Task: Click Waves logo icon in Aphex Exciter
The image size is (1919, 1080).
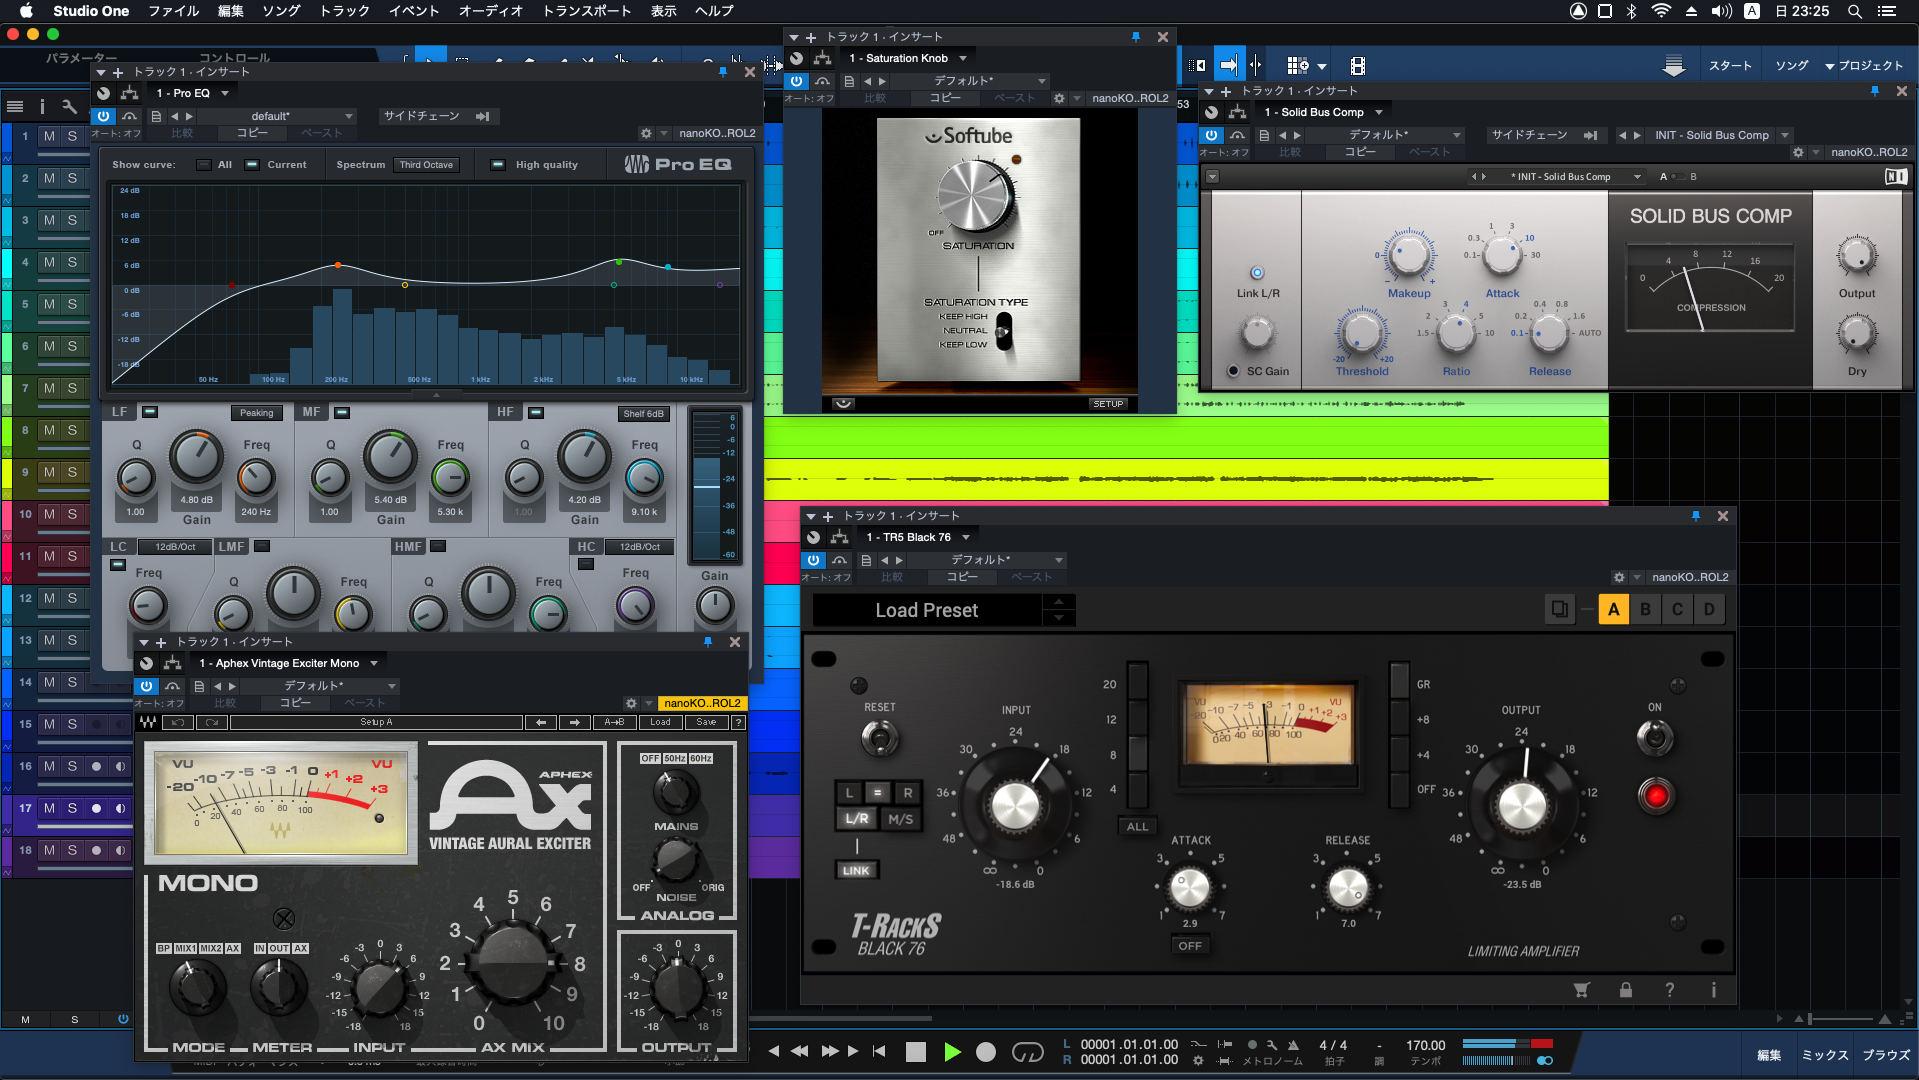Action: (x=148, y=722)
